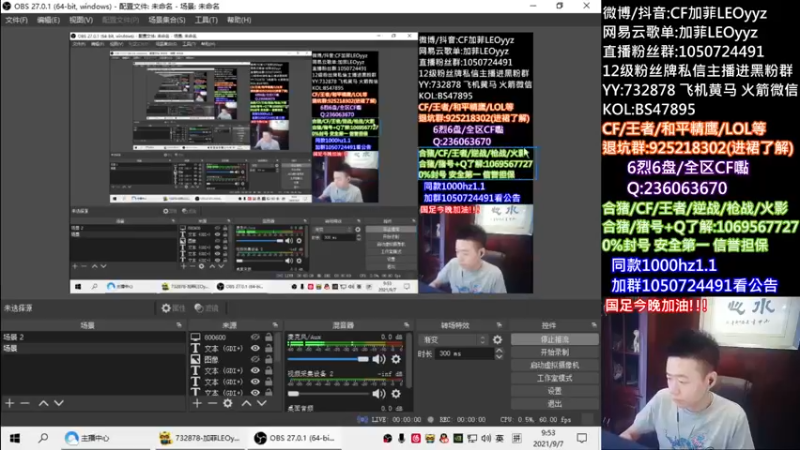Image resolution: width=800 pixels, height=450 pixels.
Task: Add a new scene with plus icon
Action: [x=10, y=403]
